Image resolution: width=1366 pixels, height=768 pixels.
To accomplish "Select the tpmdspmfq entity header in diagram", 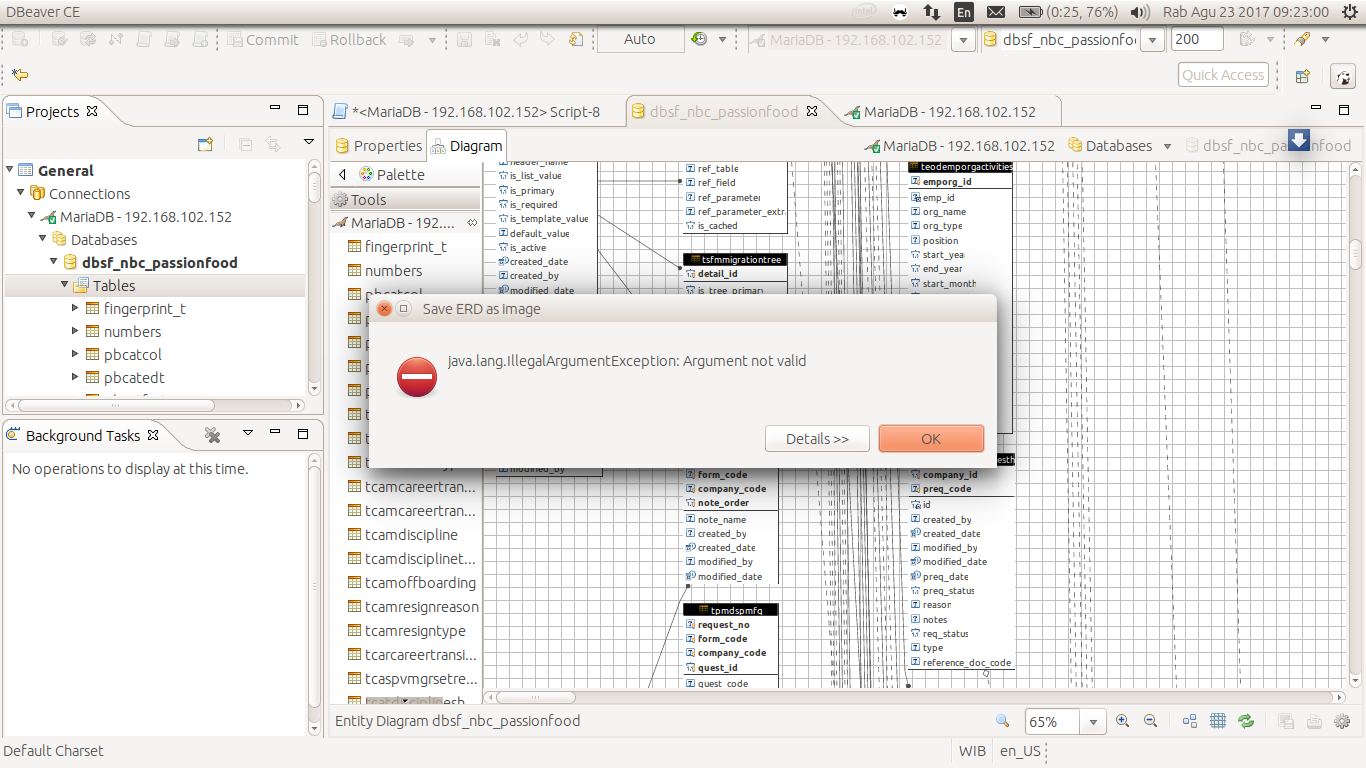I will (731, 610).
